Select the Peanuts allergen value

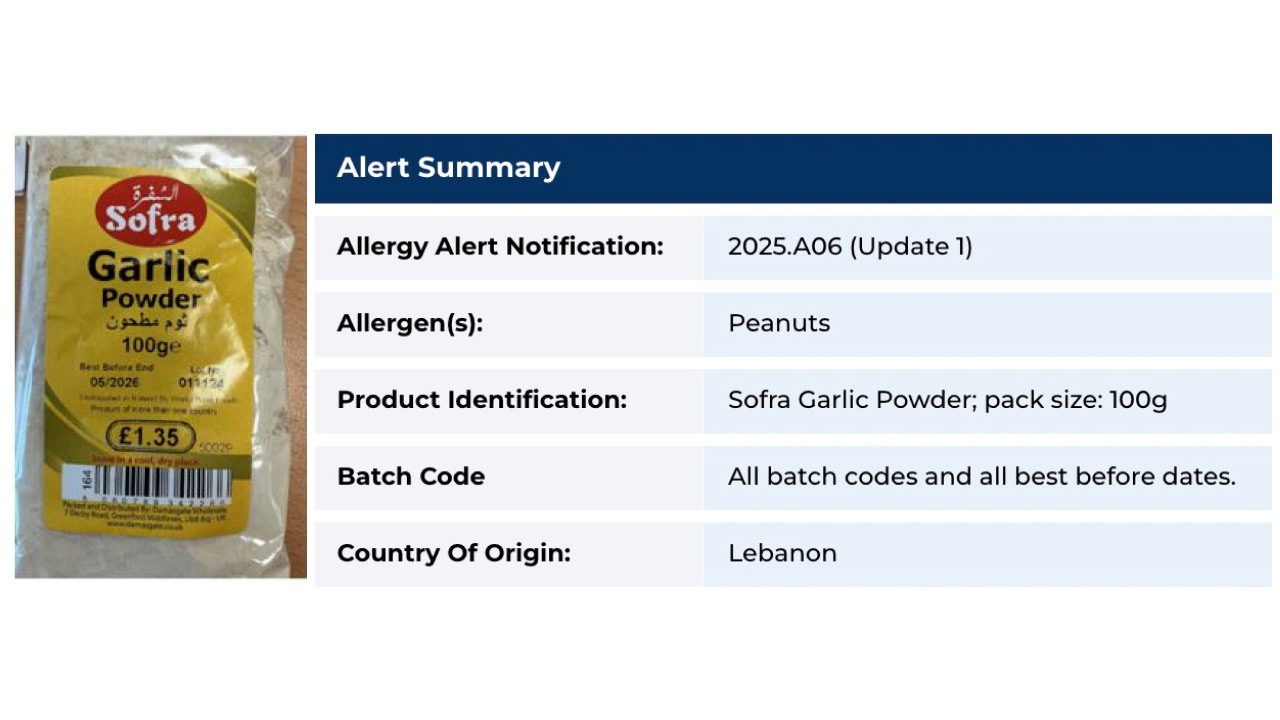point(779,323)
